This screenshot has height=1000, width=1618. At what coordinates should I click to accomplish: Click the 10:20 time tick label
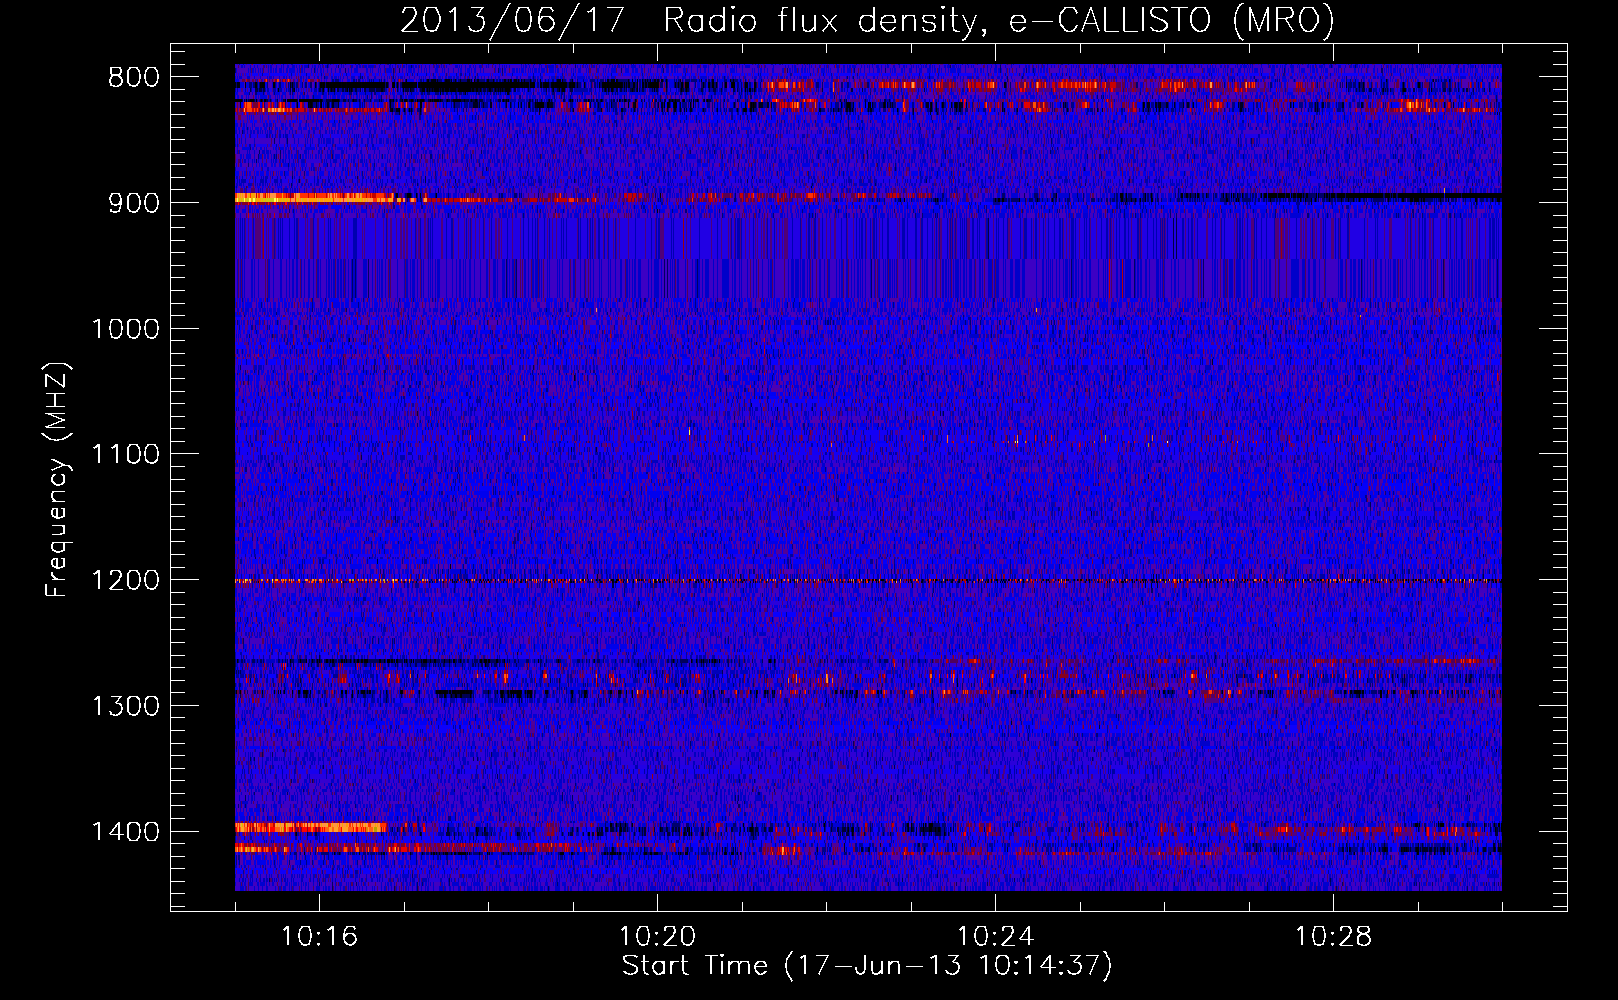point(657,937)
